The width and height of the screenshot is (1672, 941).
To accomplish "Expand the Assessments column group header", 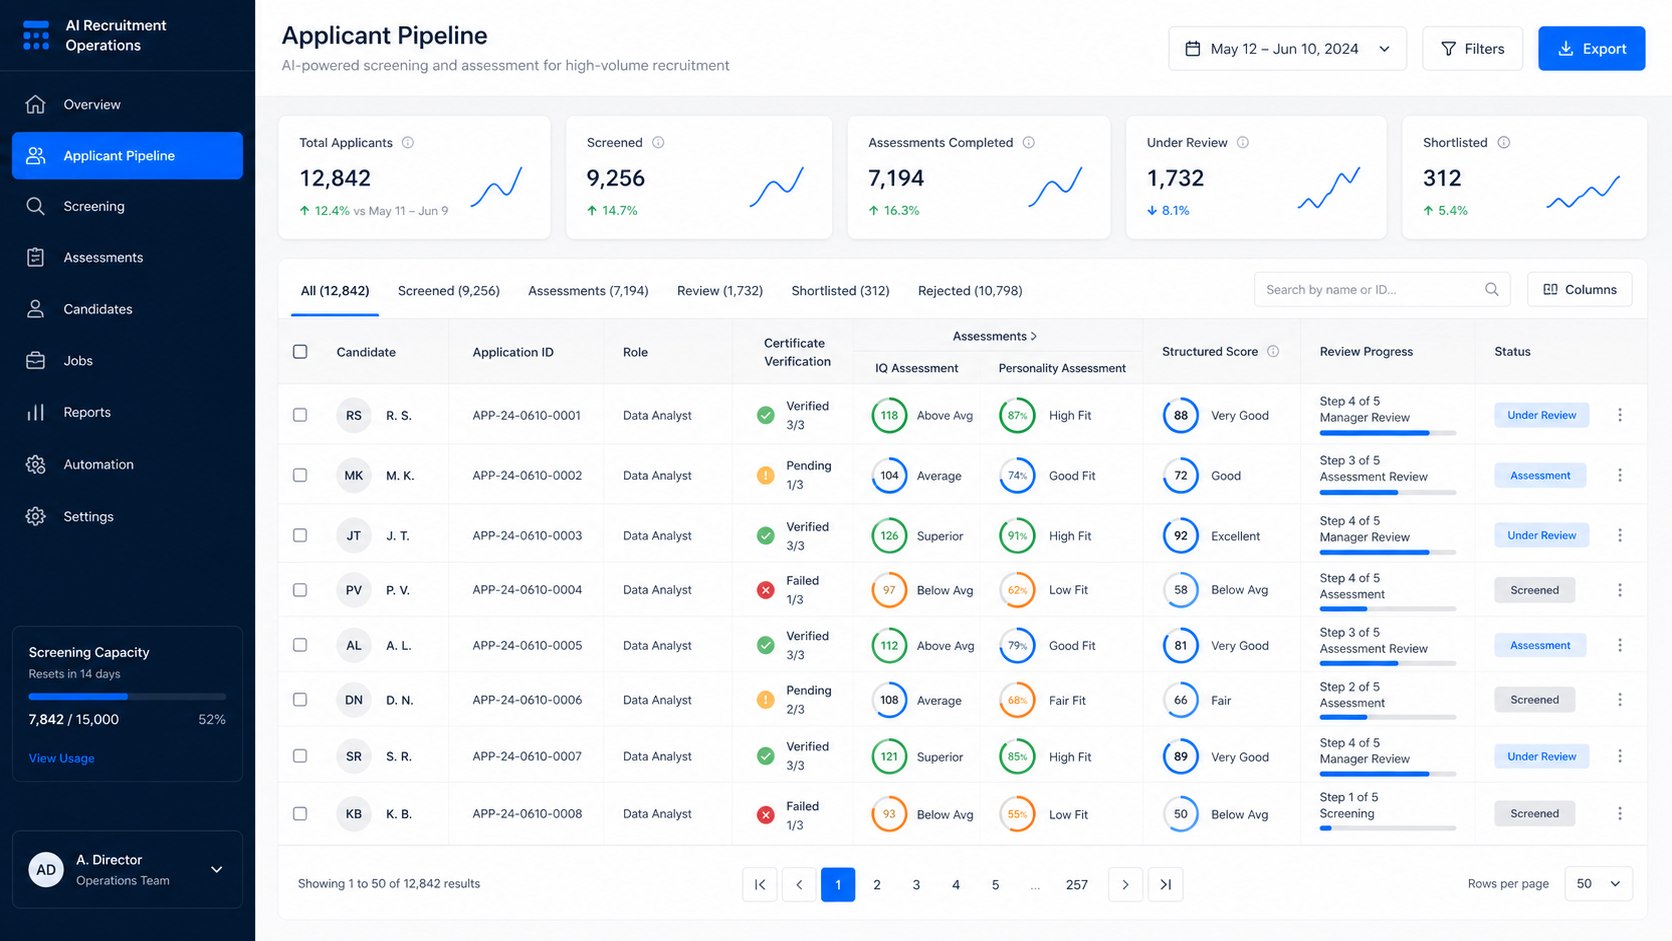I will click(995, 336).
